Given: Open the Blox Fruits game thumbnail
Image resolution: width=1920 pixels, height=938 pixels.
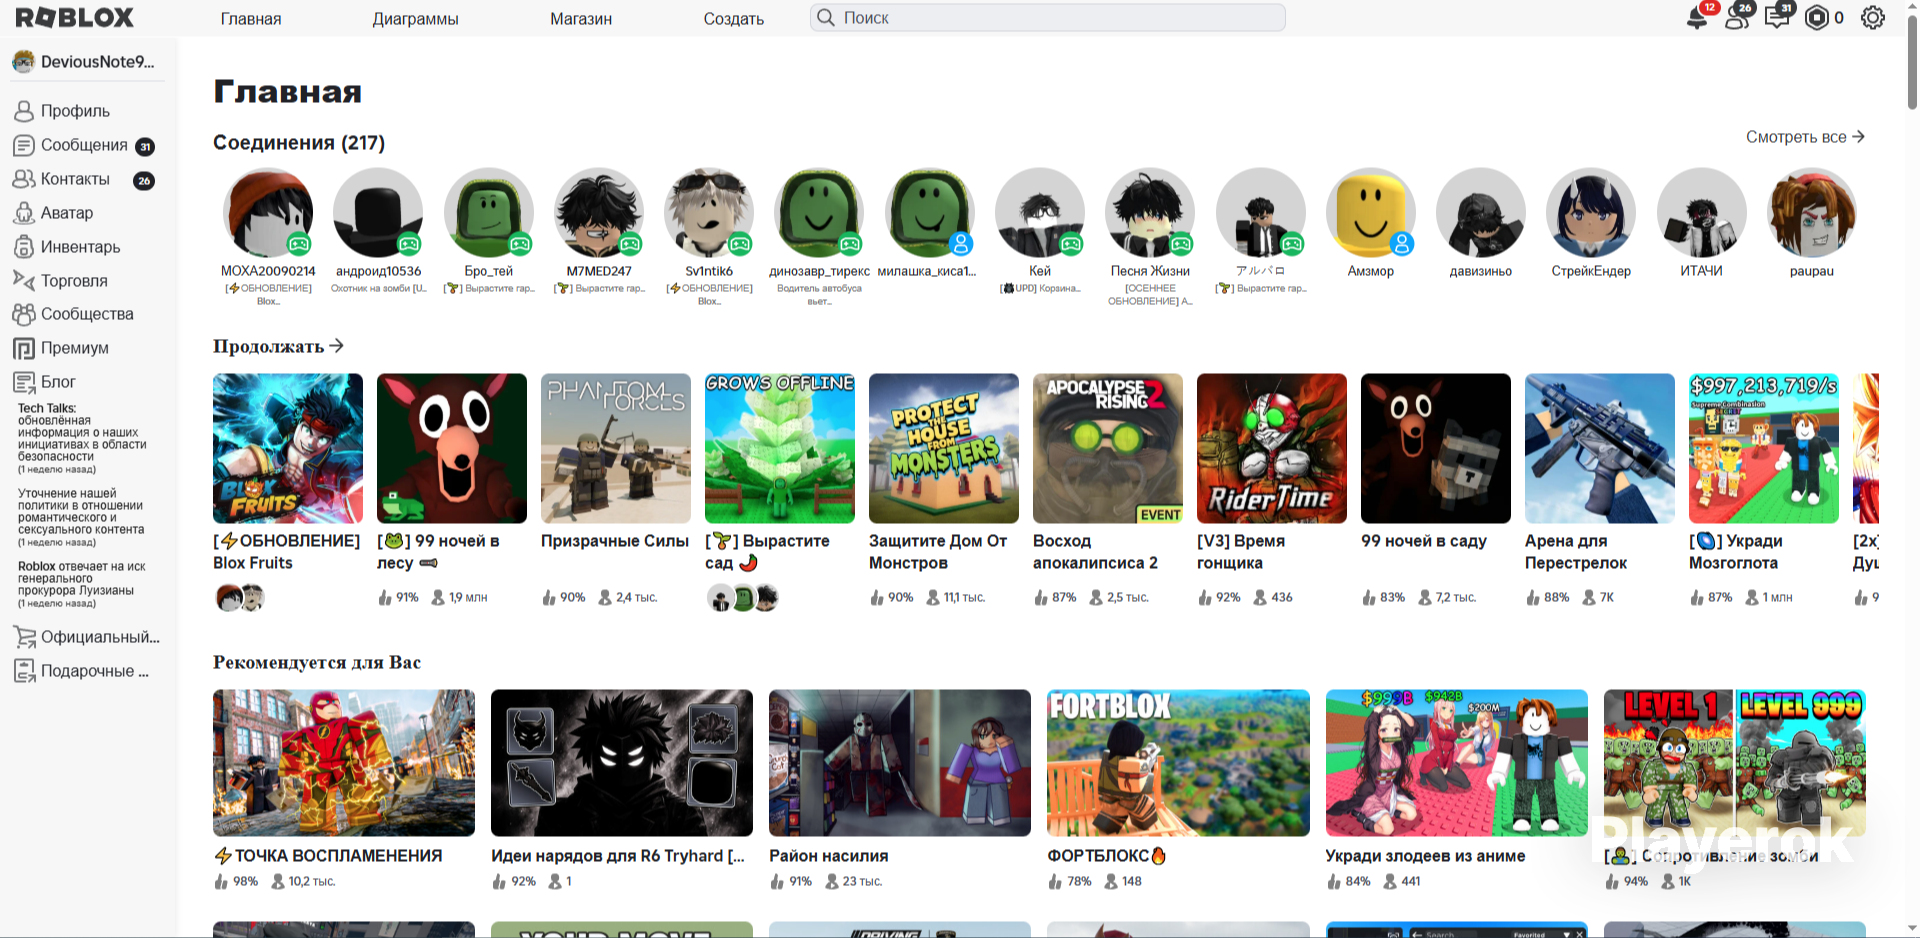Looking at the screenshot, I should click(x=288, y=449).
